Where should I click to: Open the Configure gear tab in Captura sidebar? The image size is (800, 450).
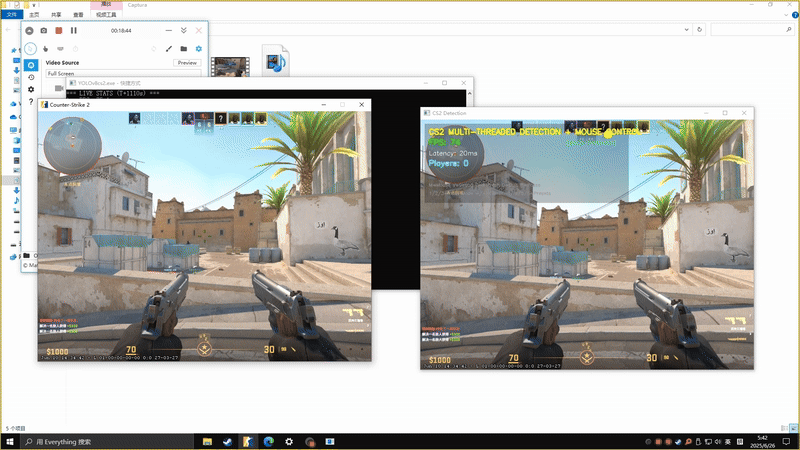click(x=31, y=89)
